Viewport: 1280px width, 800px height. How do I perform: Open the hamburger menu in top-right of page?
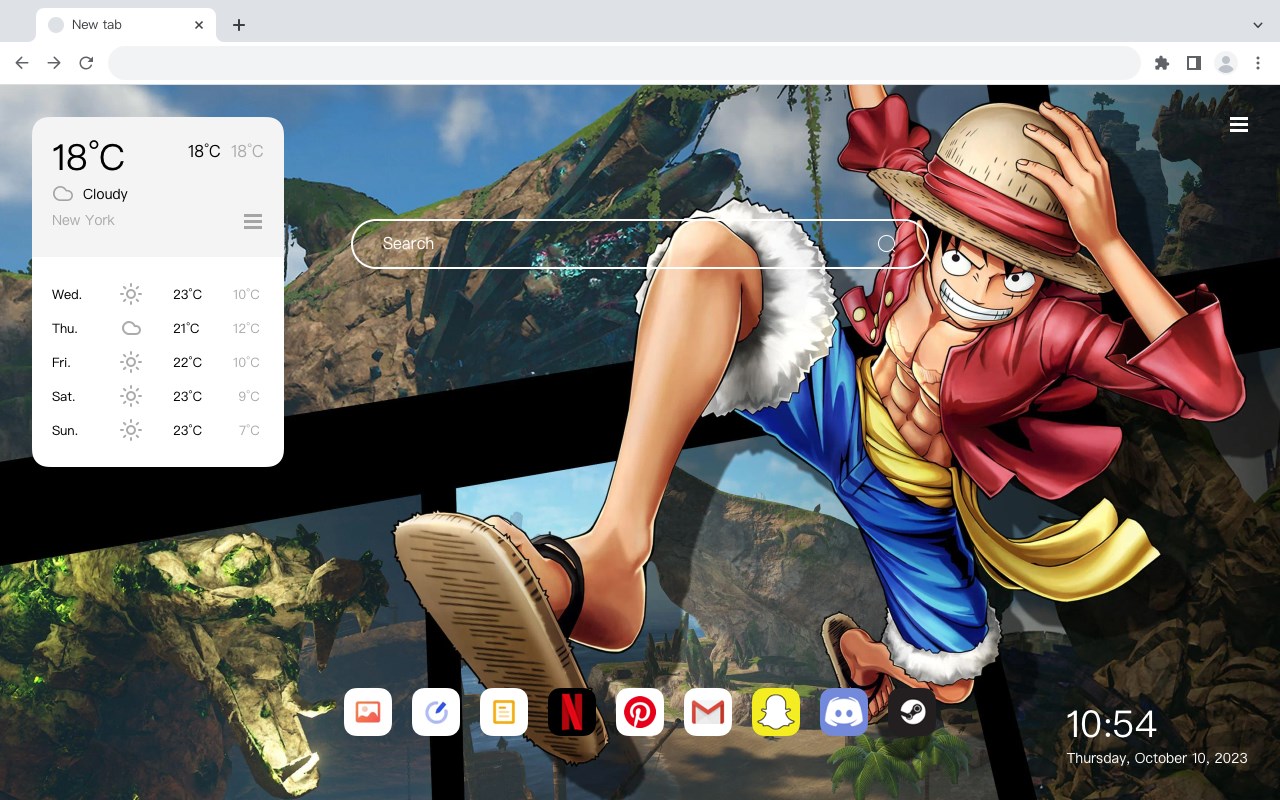tap(1239, 124)
